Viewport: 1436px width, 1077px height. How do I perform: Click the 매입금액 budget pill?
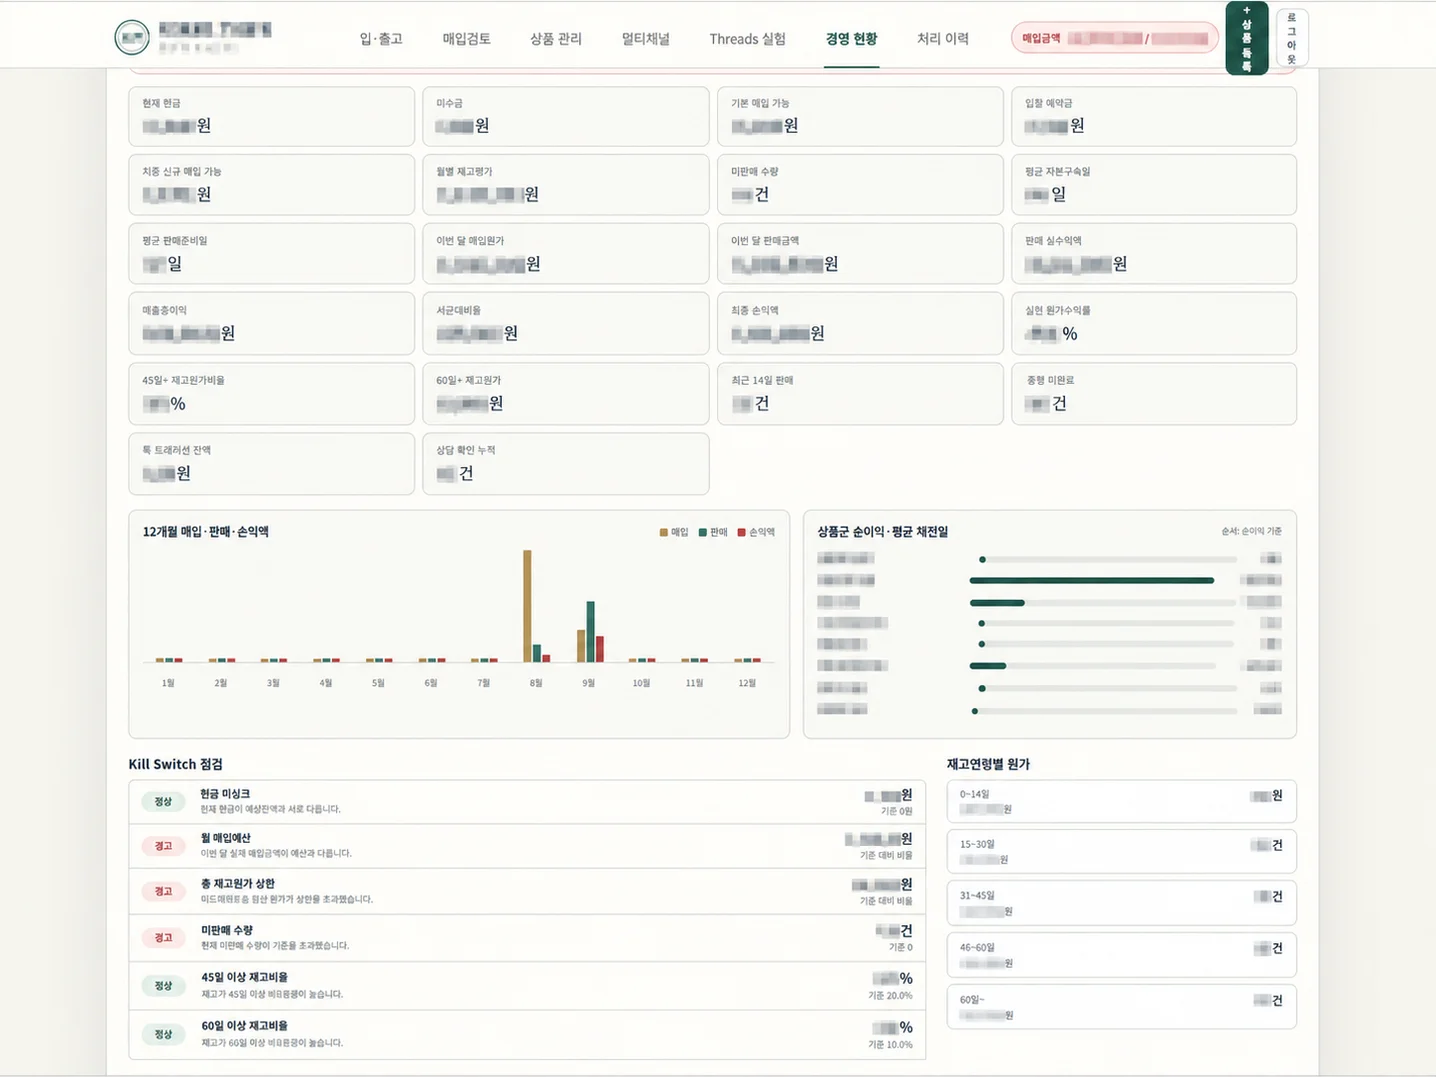1114,38
